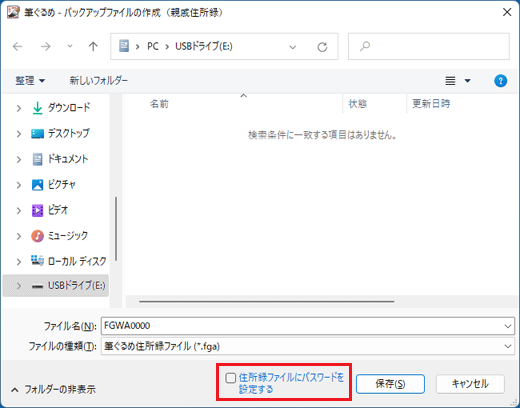Go up one folder level
The width and height of the screenshot is (520, 408).
pos(93,46)
